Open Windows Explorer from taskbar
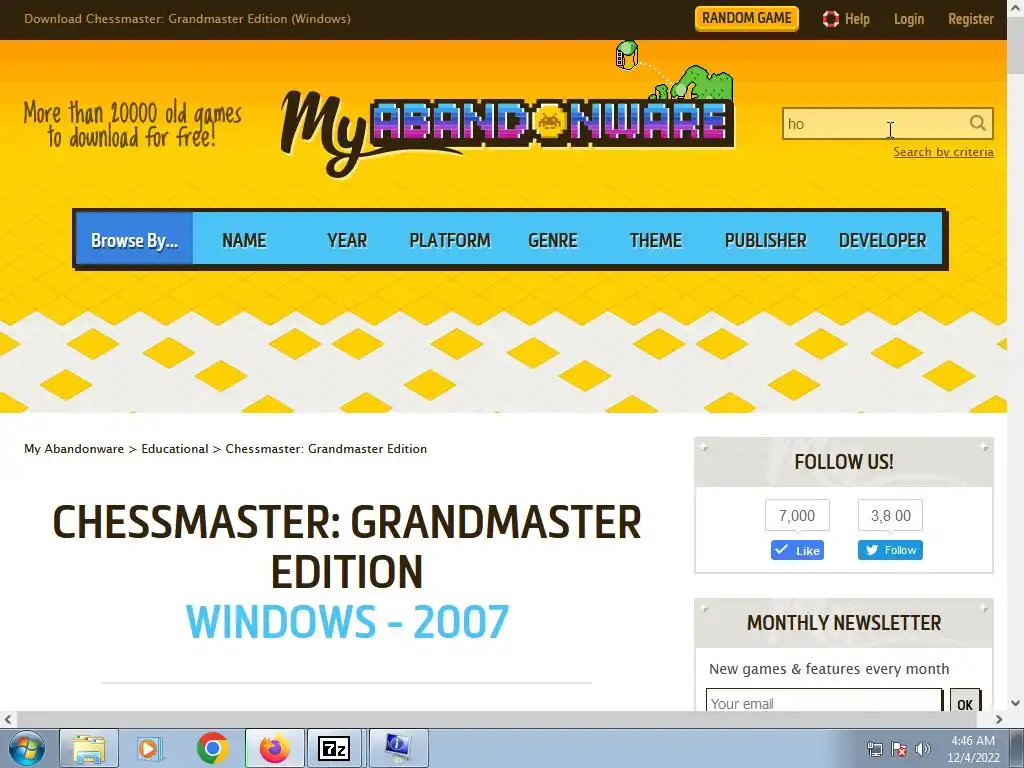1024x768 pixels. (x=89, y=748)
